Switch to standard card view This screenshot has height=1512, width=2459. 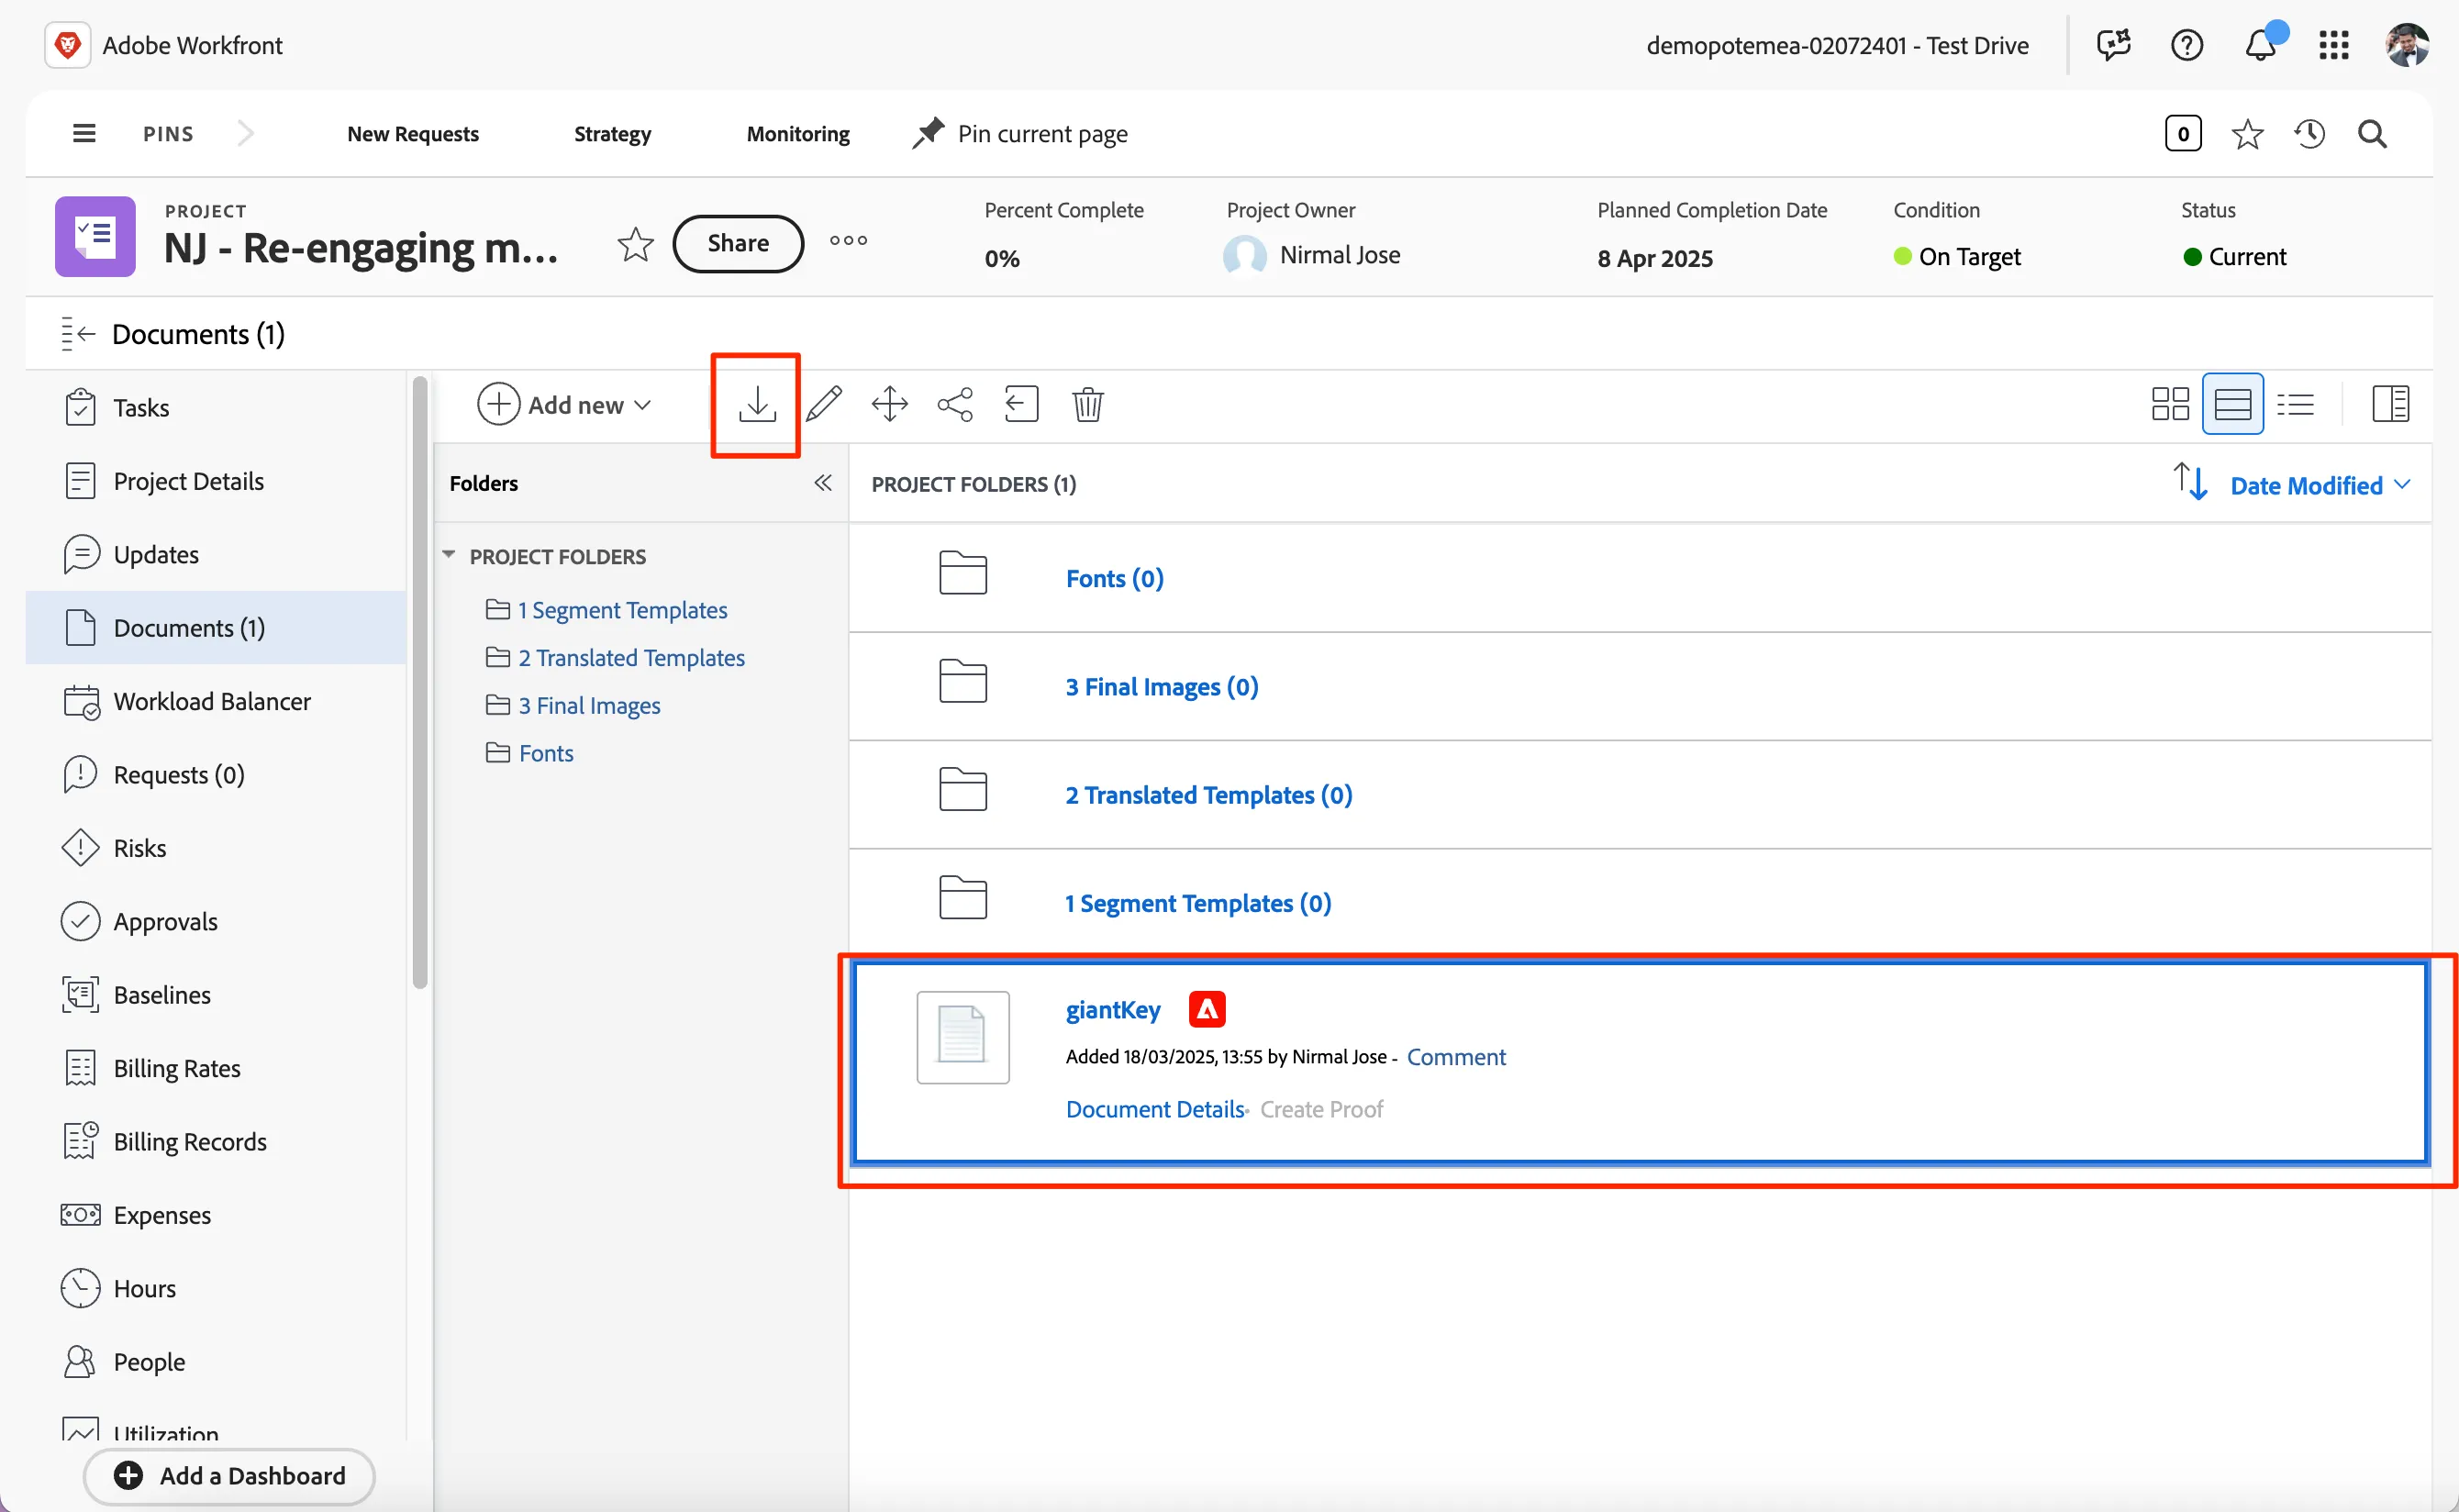pos(2233,404)
